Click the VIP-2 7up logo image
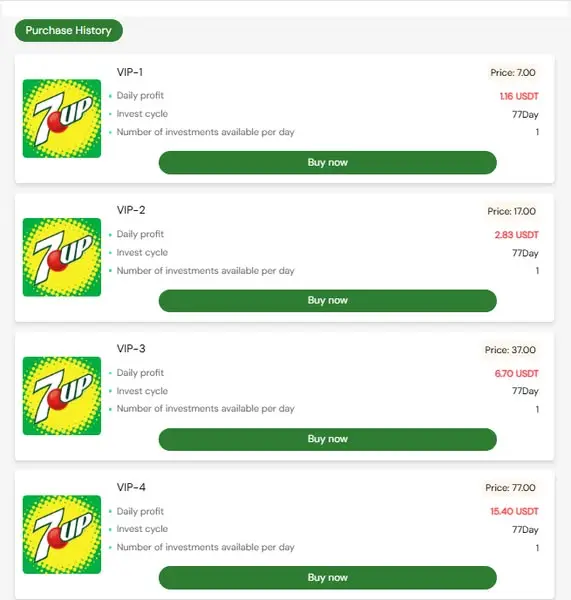The width and height of the screenshot is (571, 600). tap(62, 257)
